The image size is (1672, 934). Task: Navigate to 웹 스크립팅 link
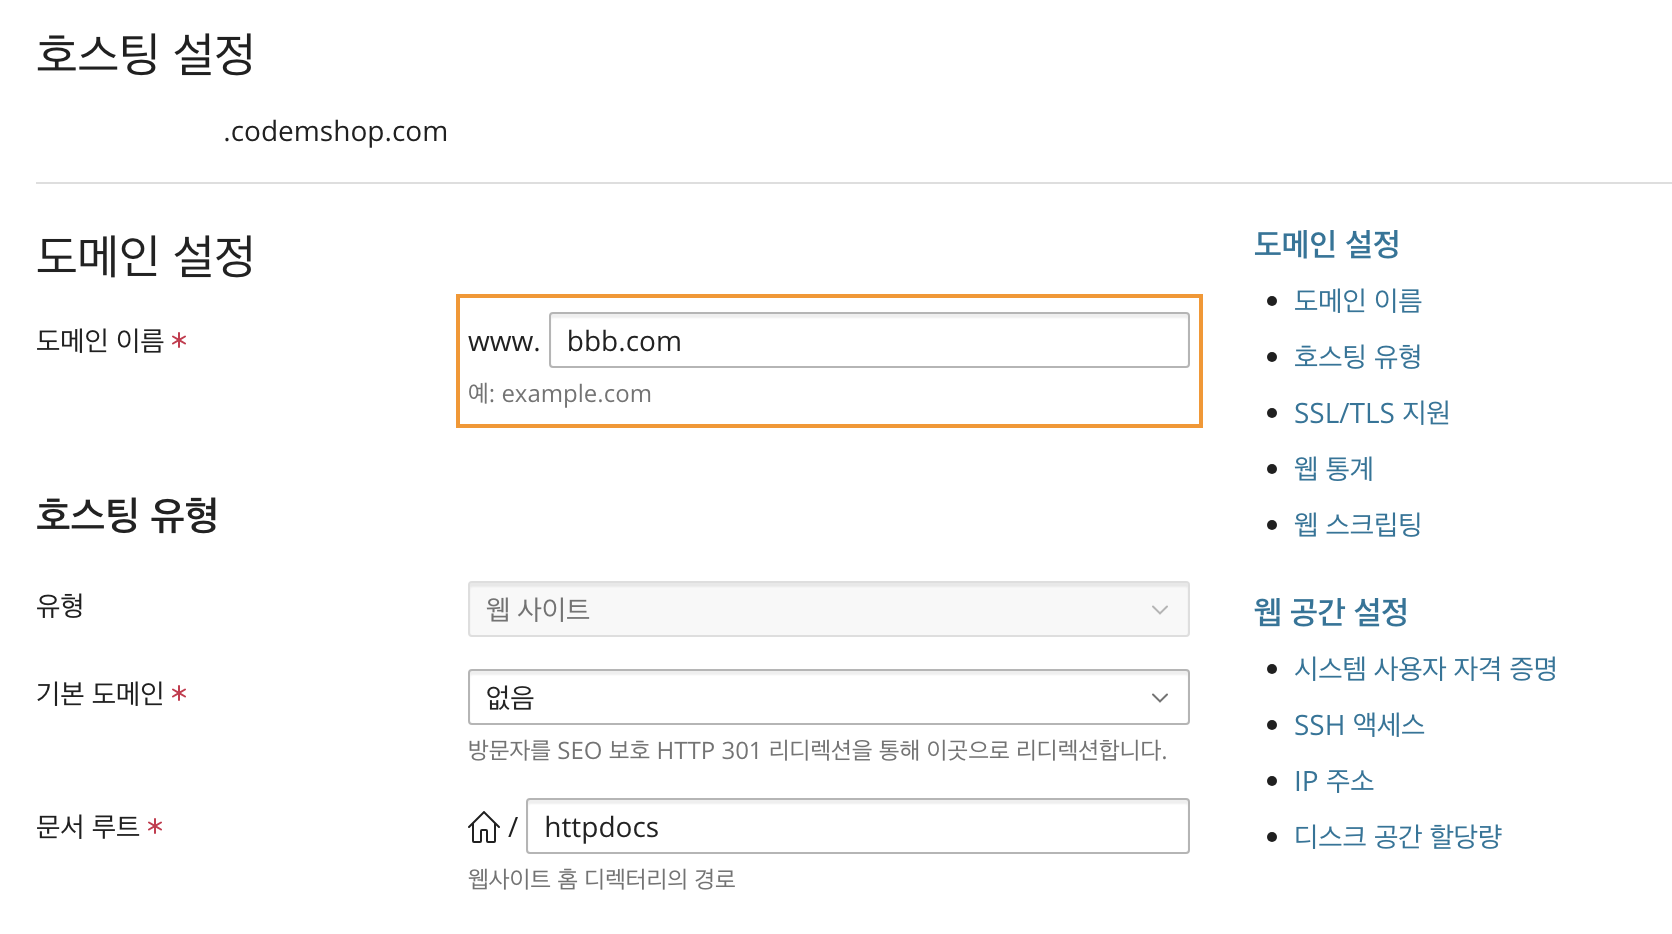click(1357, 525)
